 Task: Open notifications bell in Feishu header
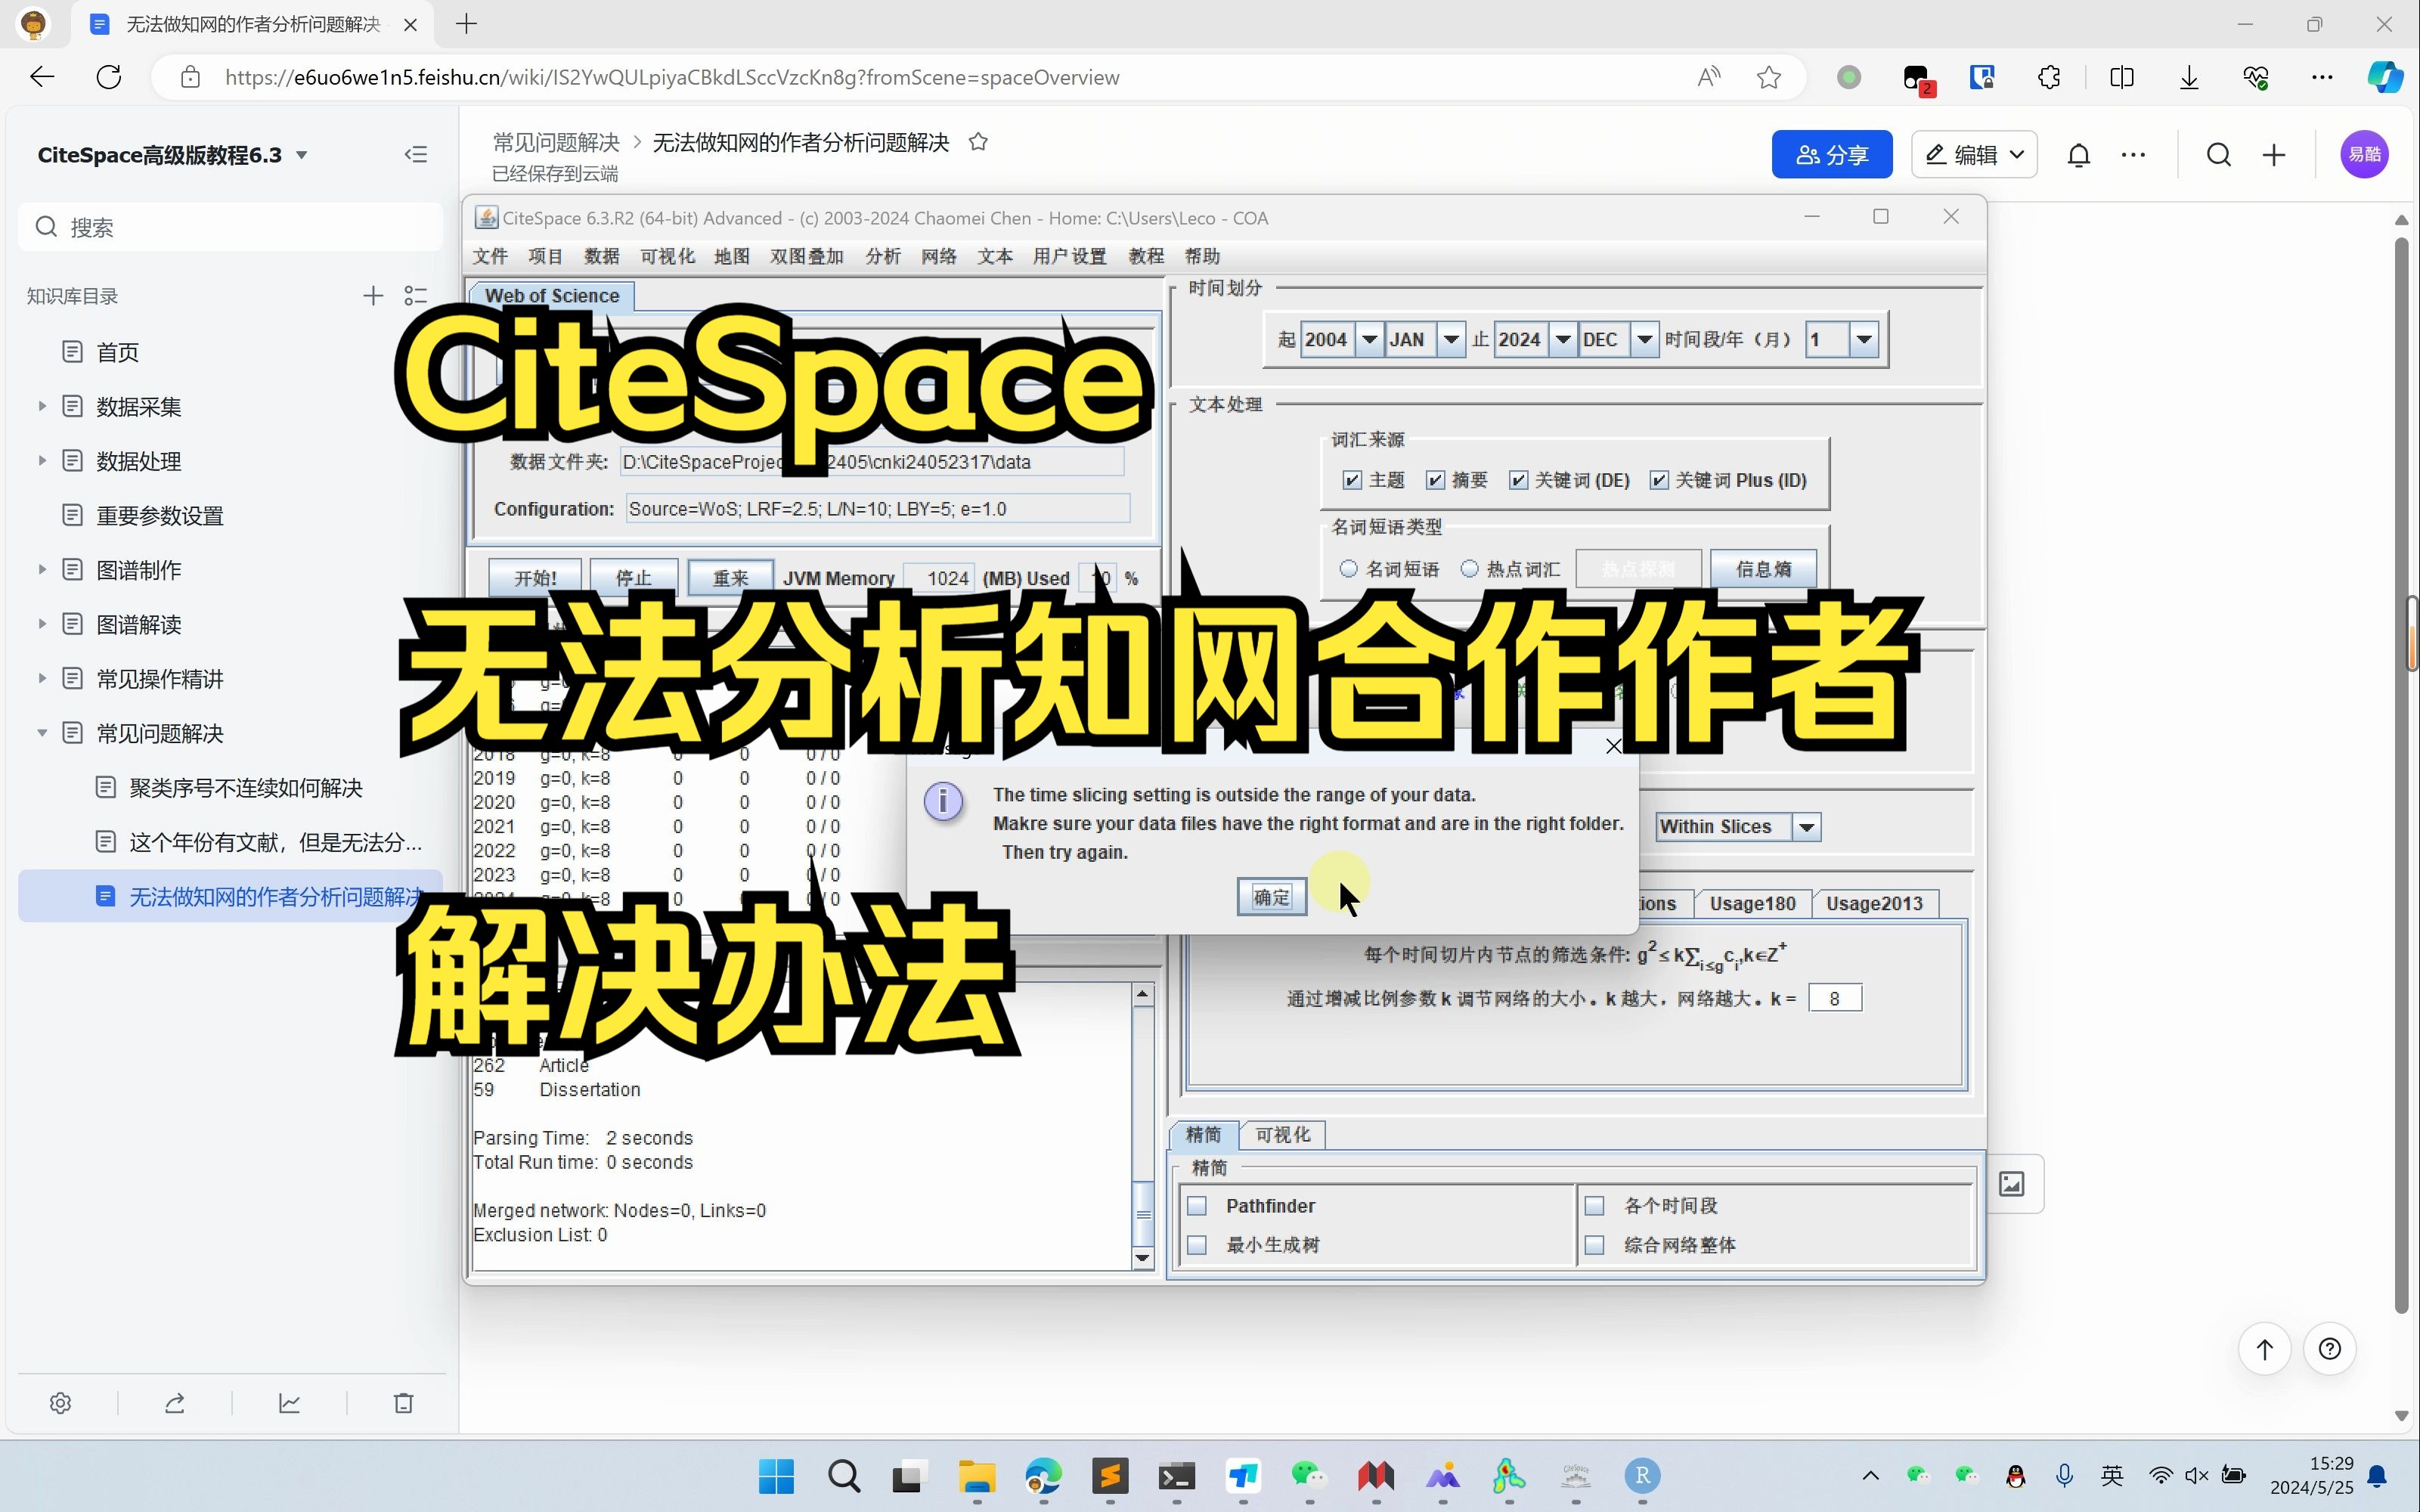[x=2079, y=155]
